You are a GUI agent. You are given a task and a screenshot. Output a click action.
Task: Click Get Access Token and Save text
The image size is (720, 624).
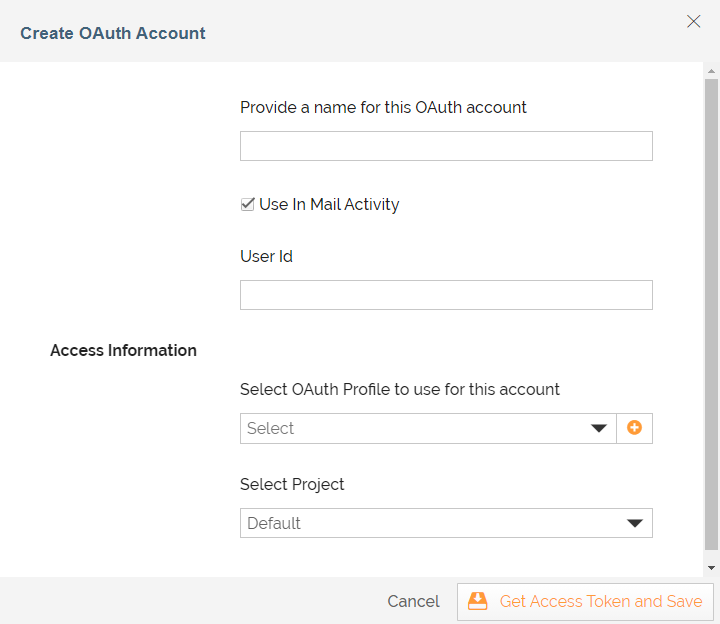pos(601,601)
